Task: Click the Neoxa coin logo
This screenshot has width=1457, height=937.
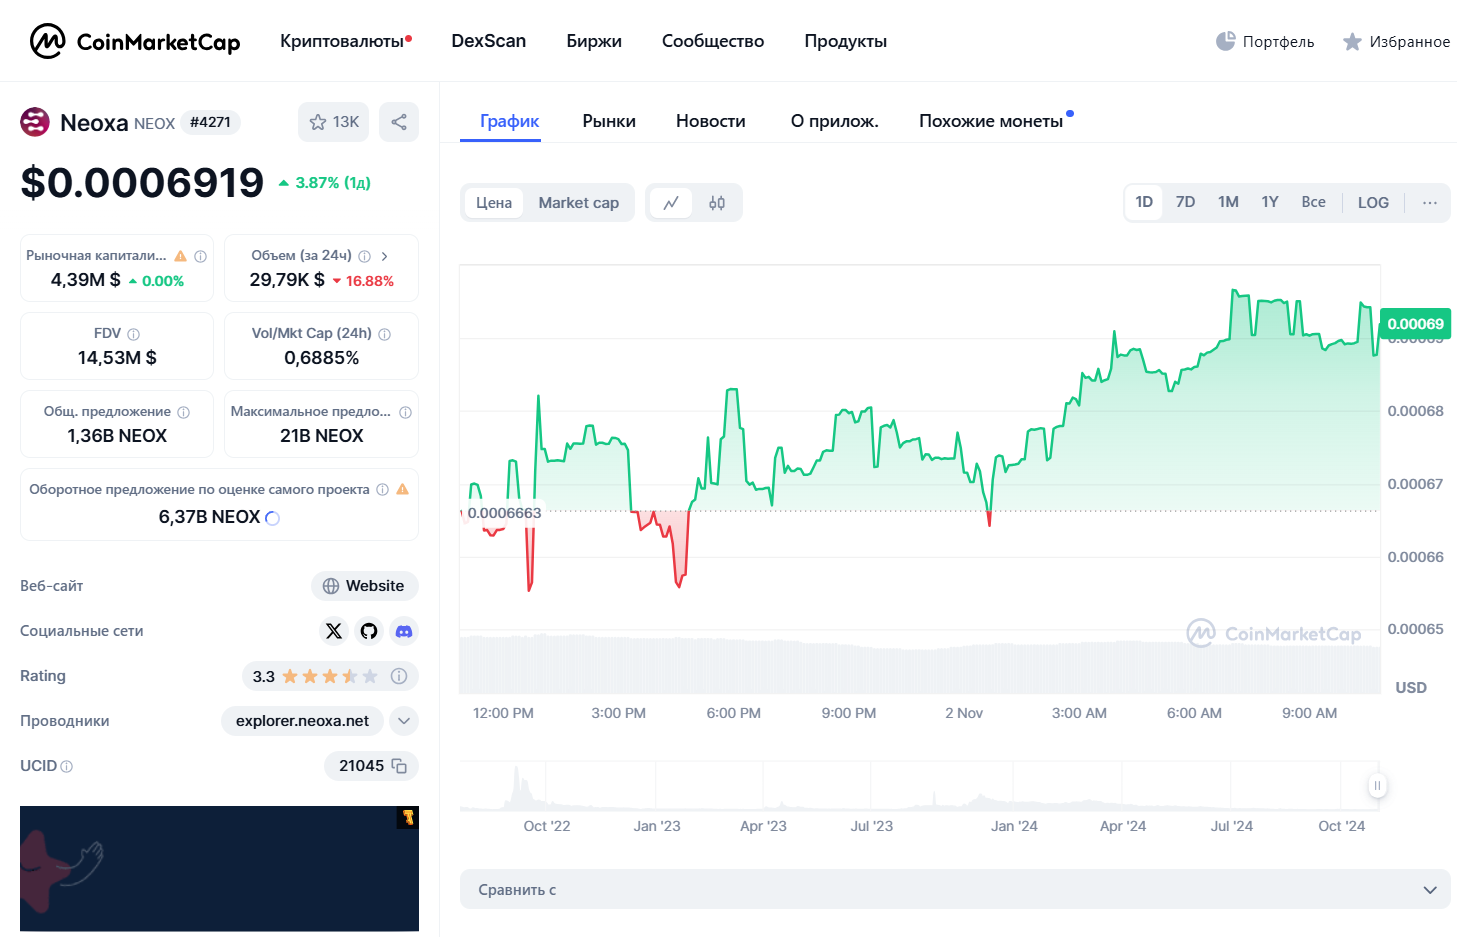Action: 35,122
